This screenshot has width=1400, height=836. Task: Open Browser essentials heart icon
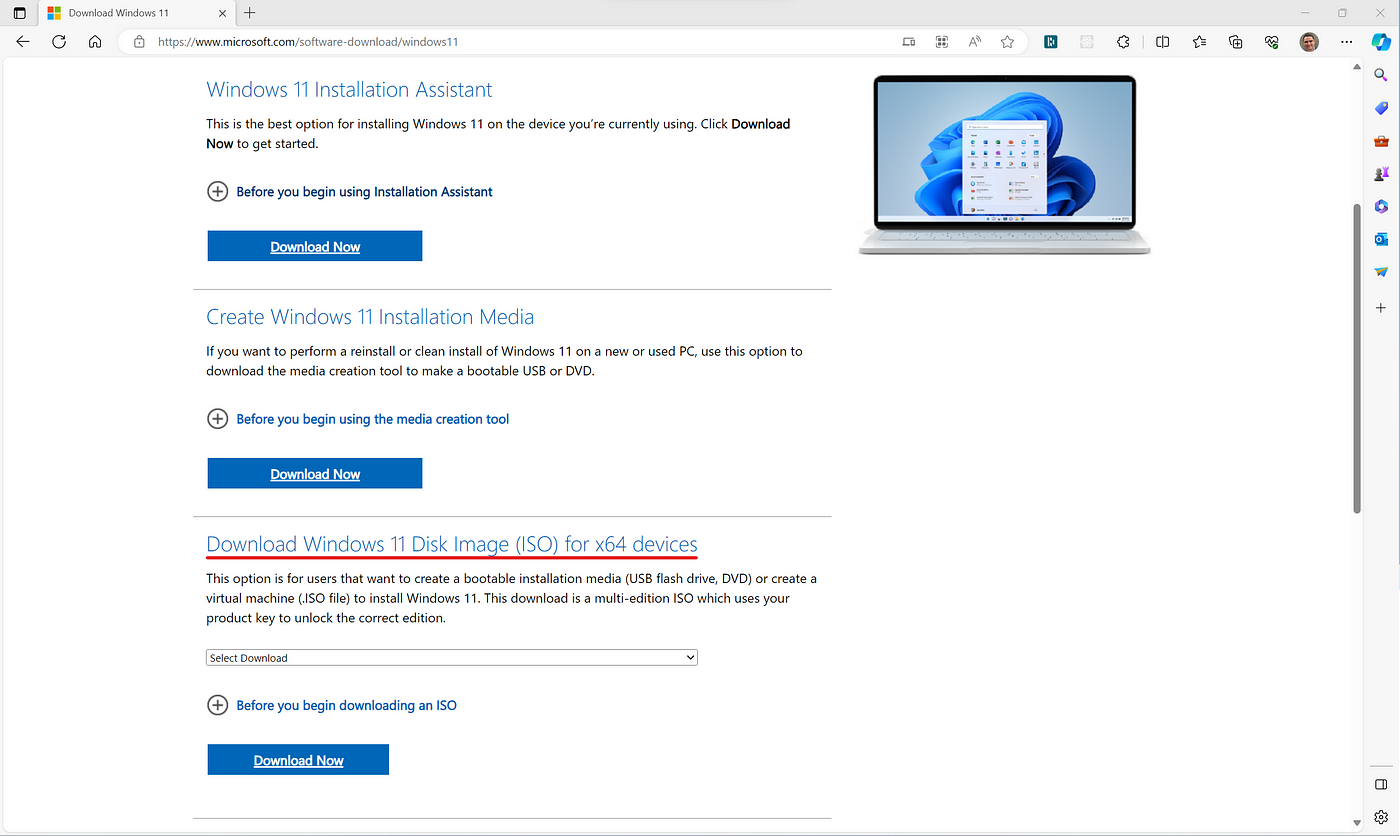(x=1272, y=42)
